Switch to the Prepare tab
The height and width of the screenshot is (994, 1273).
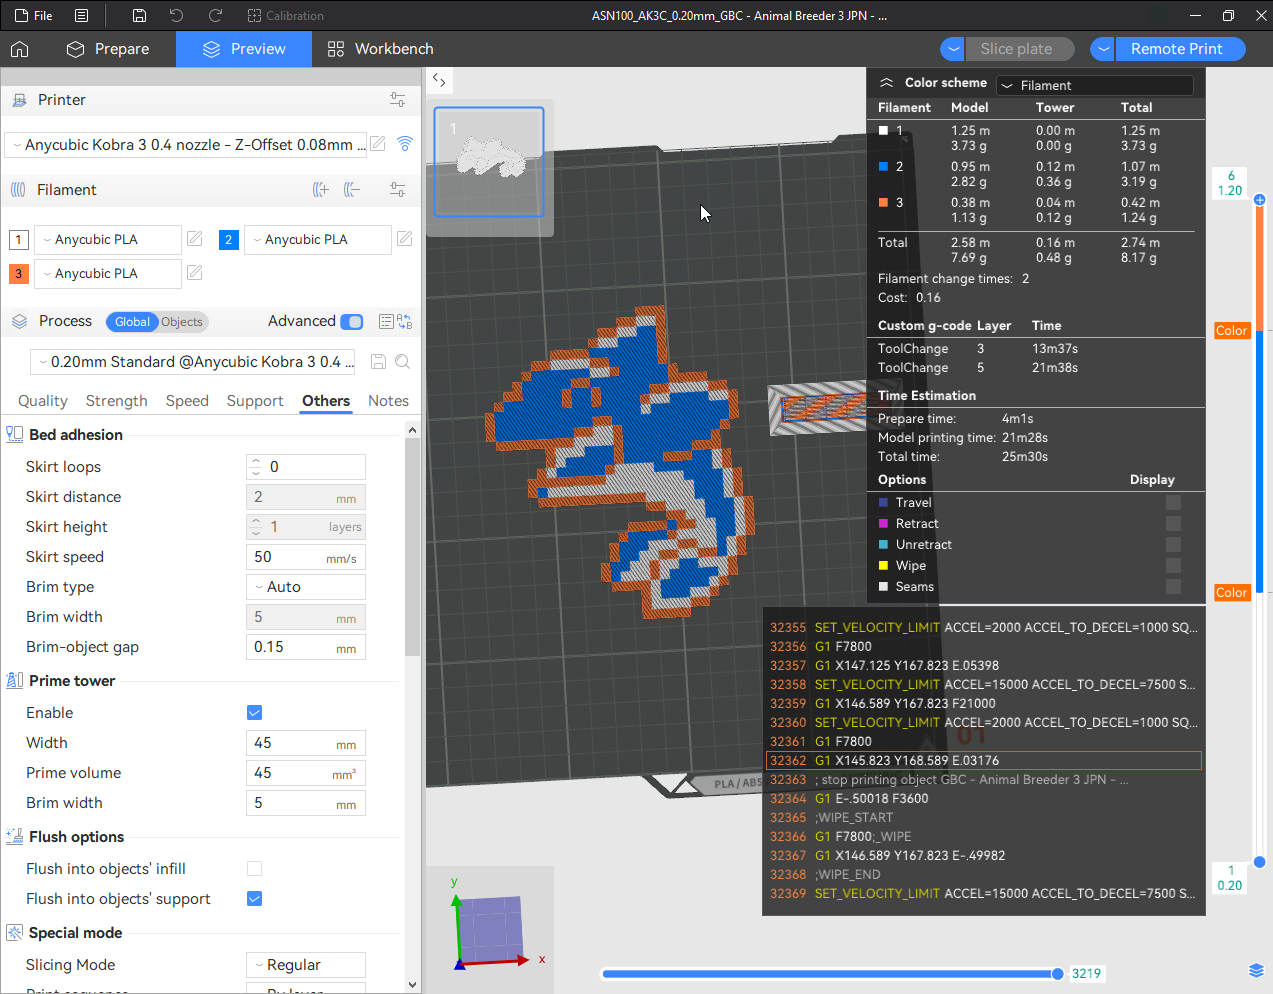point(108,49)
